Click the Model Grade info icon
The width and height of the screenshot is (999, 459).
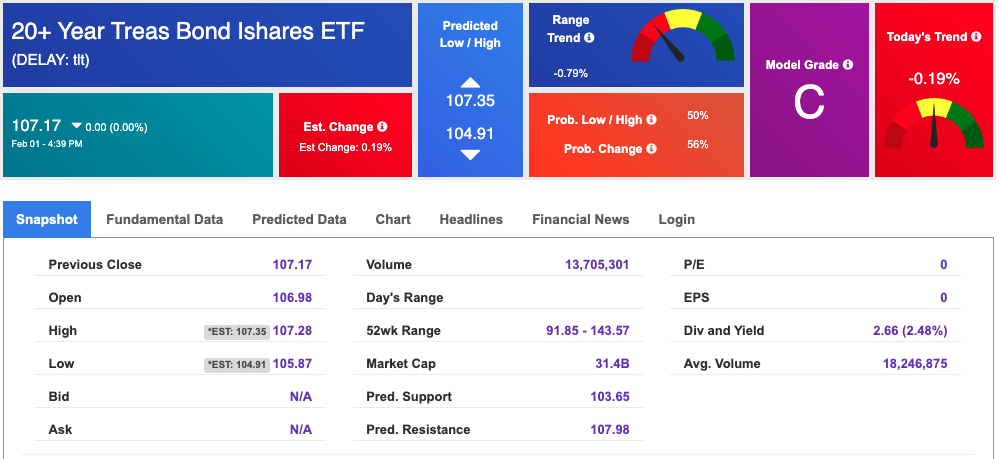point(847,64)
